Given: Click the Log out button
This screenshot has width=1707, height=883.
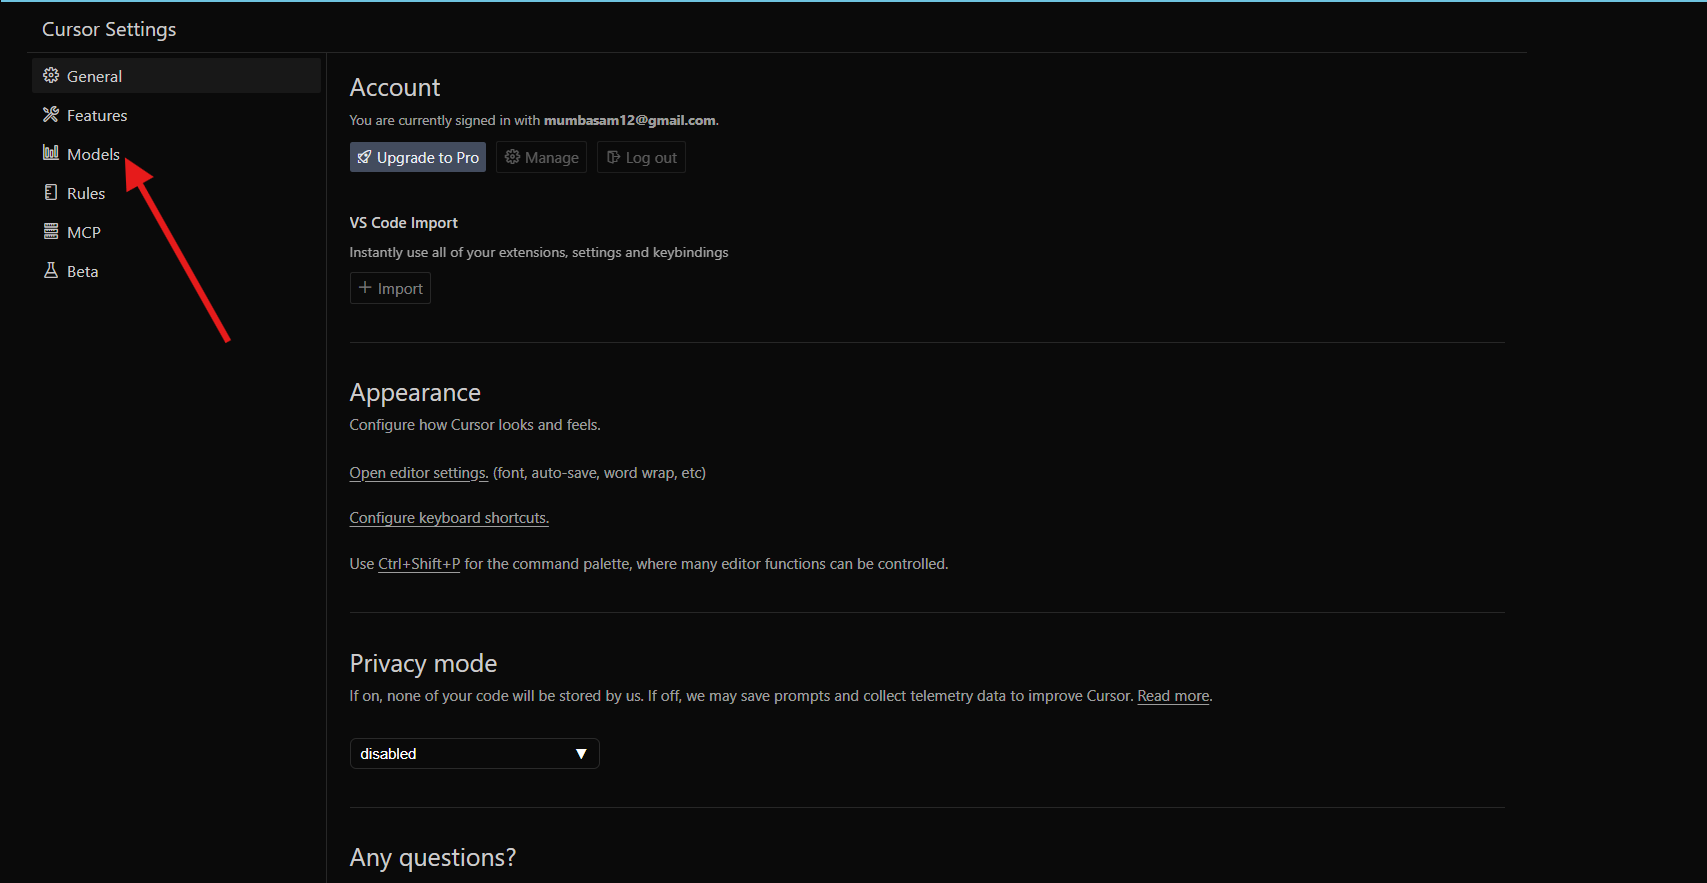Looking at the screenshot, I should (x=641, y=157).
